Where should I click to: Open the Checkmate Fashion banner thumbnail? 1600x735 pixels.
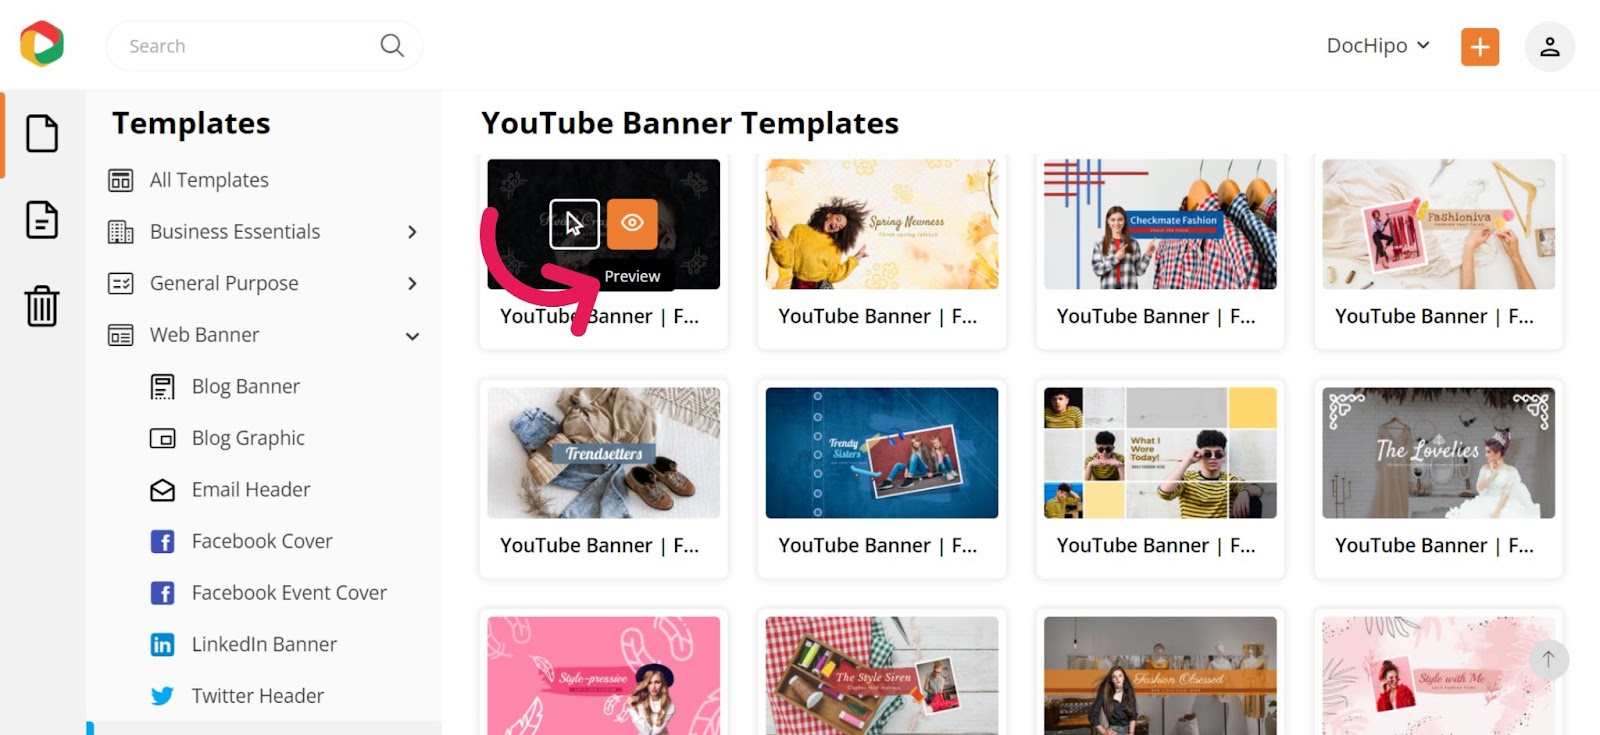tap(1160, 224)
